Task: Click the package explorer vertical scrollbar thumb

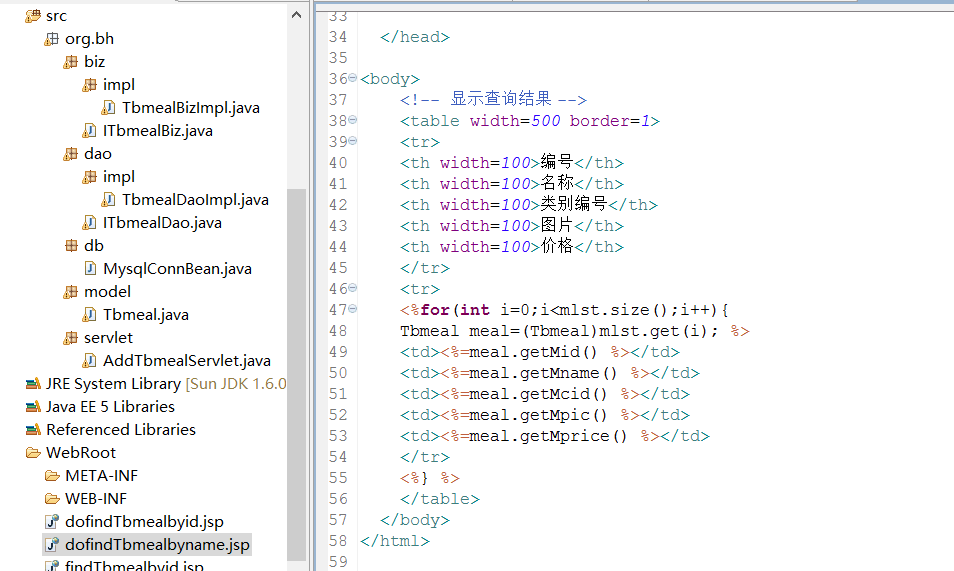Action: pyautogui.click(x=296, y=374)
